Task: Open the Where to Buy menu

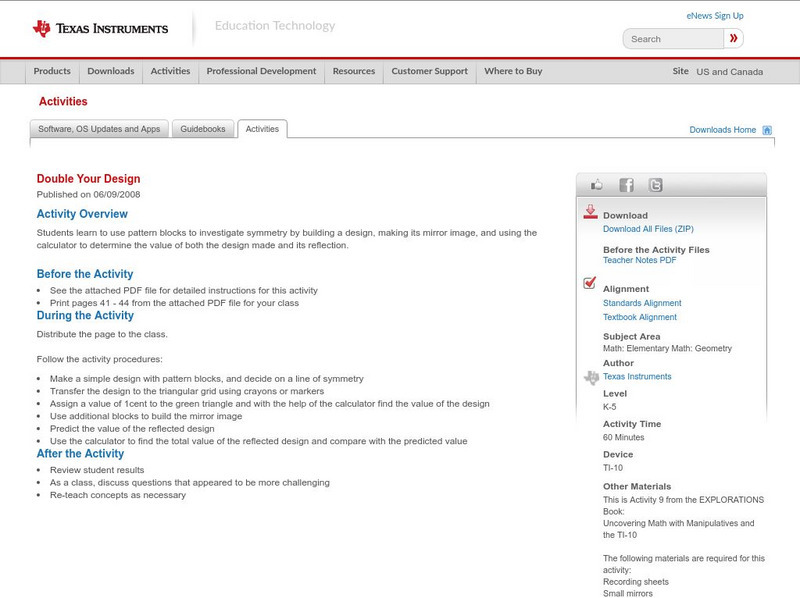Action: point(513,71)
